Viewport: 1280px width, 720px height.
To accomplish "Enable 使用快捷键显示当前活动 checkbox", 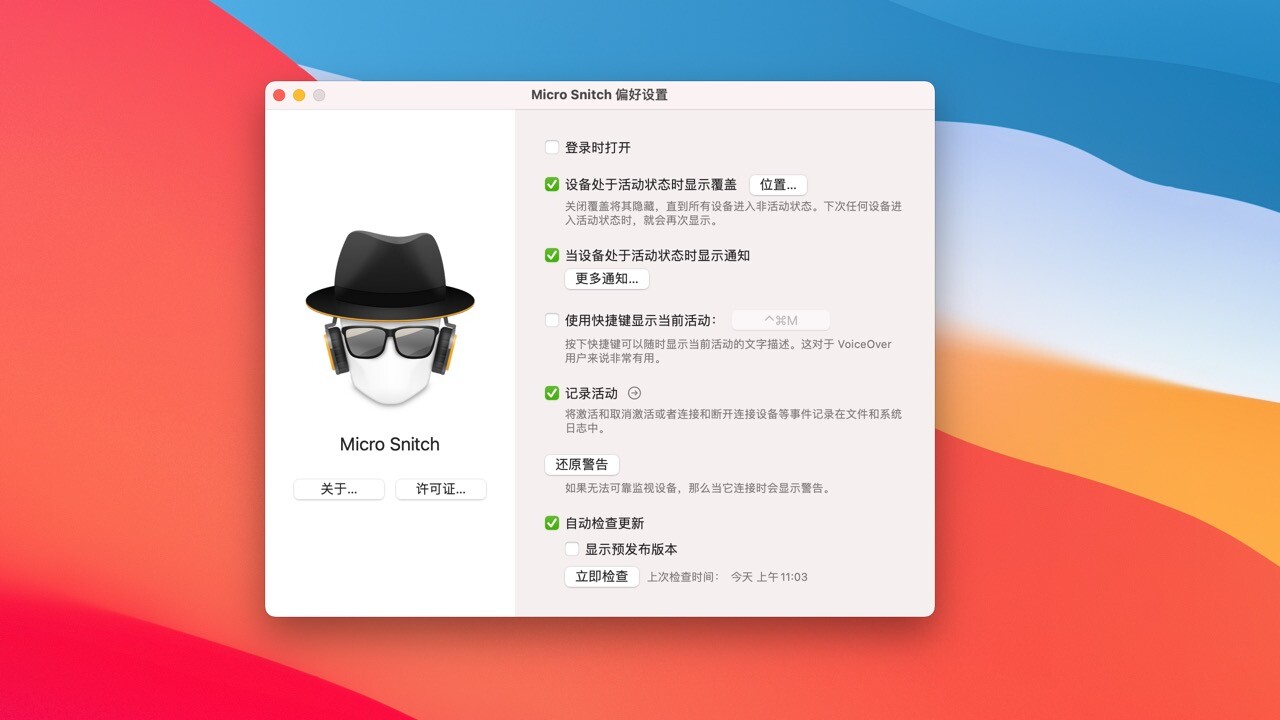I will [552, 320].
